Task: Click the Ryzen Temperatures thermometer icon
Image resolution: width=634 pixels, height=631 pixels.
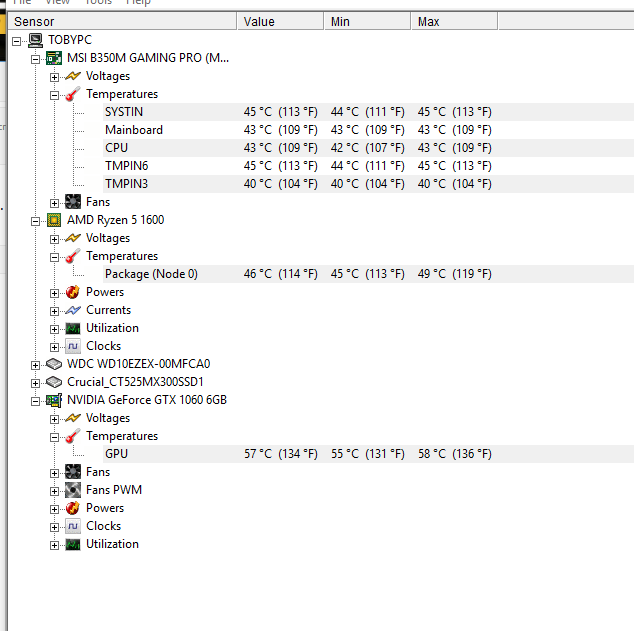Action: [73, 256]
